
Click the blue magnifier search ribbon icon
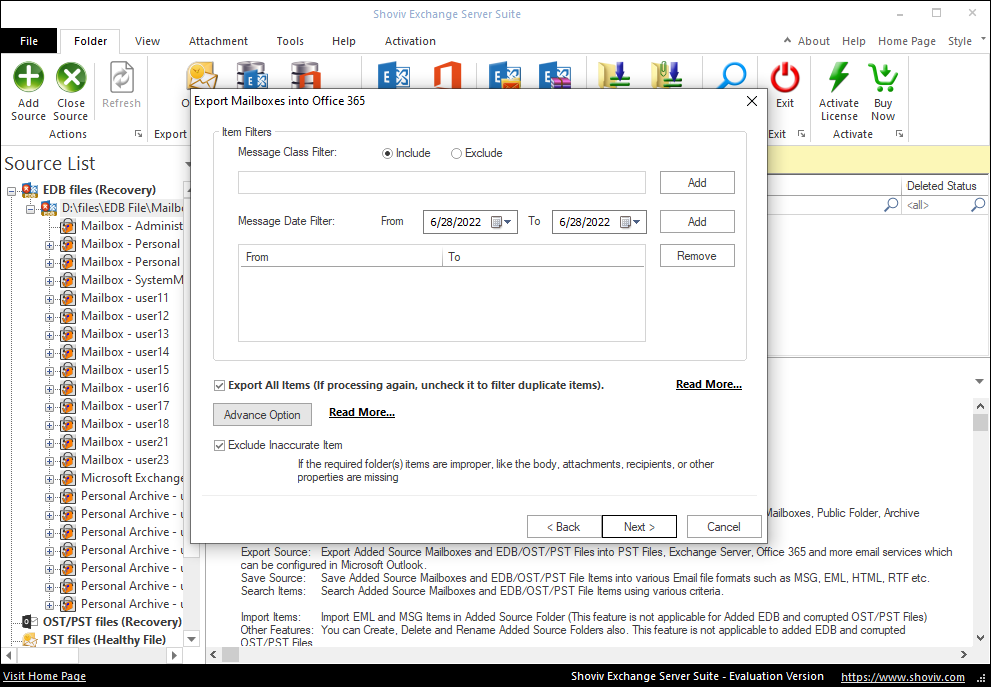point(733,75)
